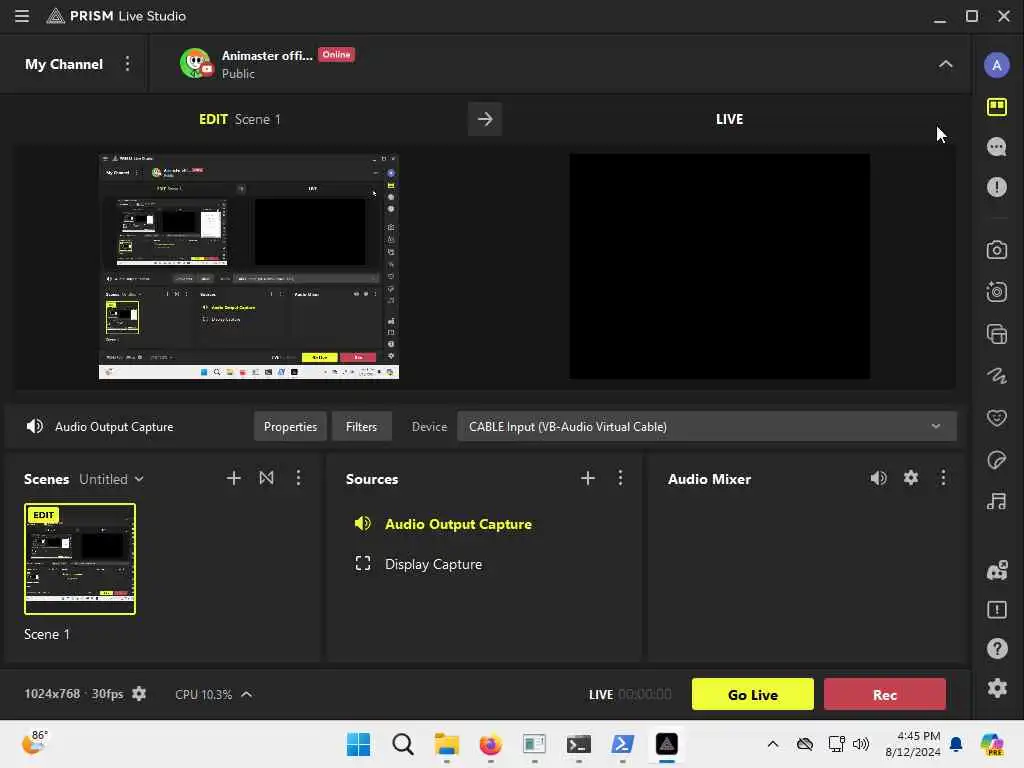The width and height of the screenshot is (1024, 768).
Task: Open the square exclamation notice icon
Action: tap(997, 610)
